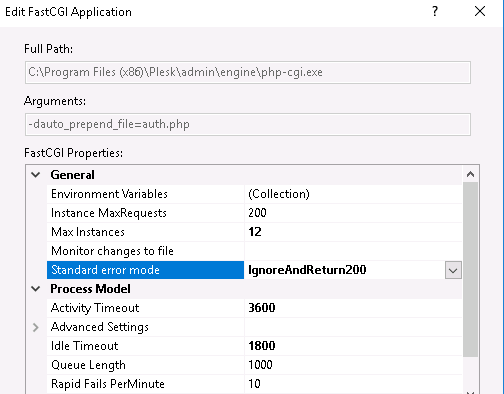Click the Arguments field
Screen dimensions: 504x394
[x=248, y=124]
